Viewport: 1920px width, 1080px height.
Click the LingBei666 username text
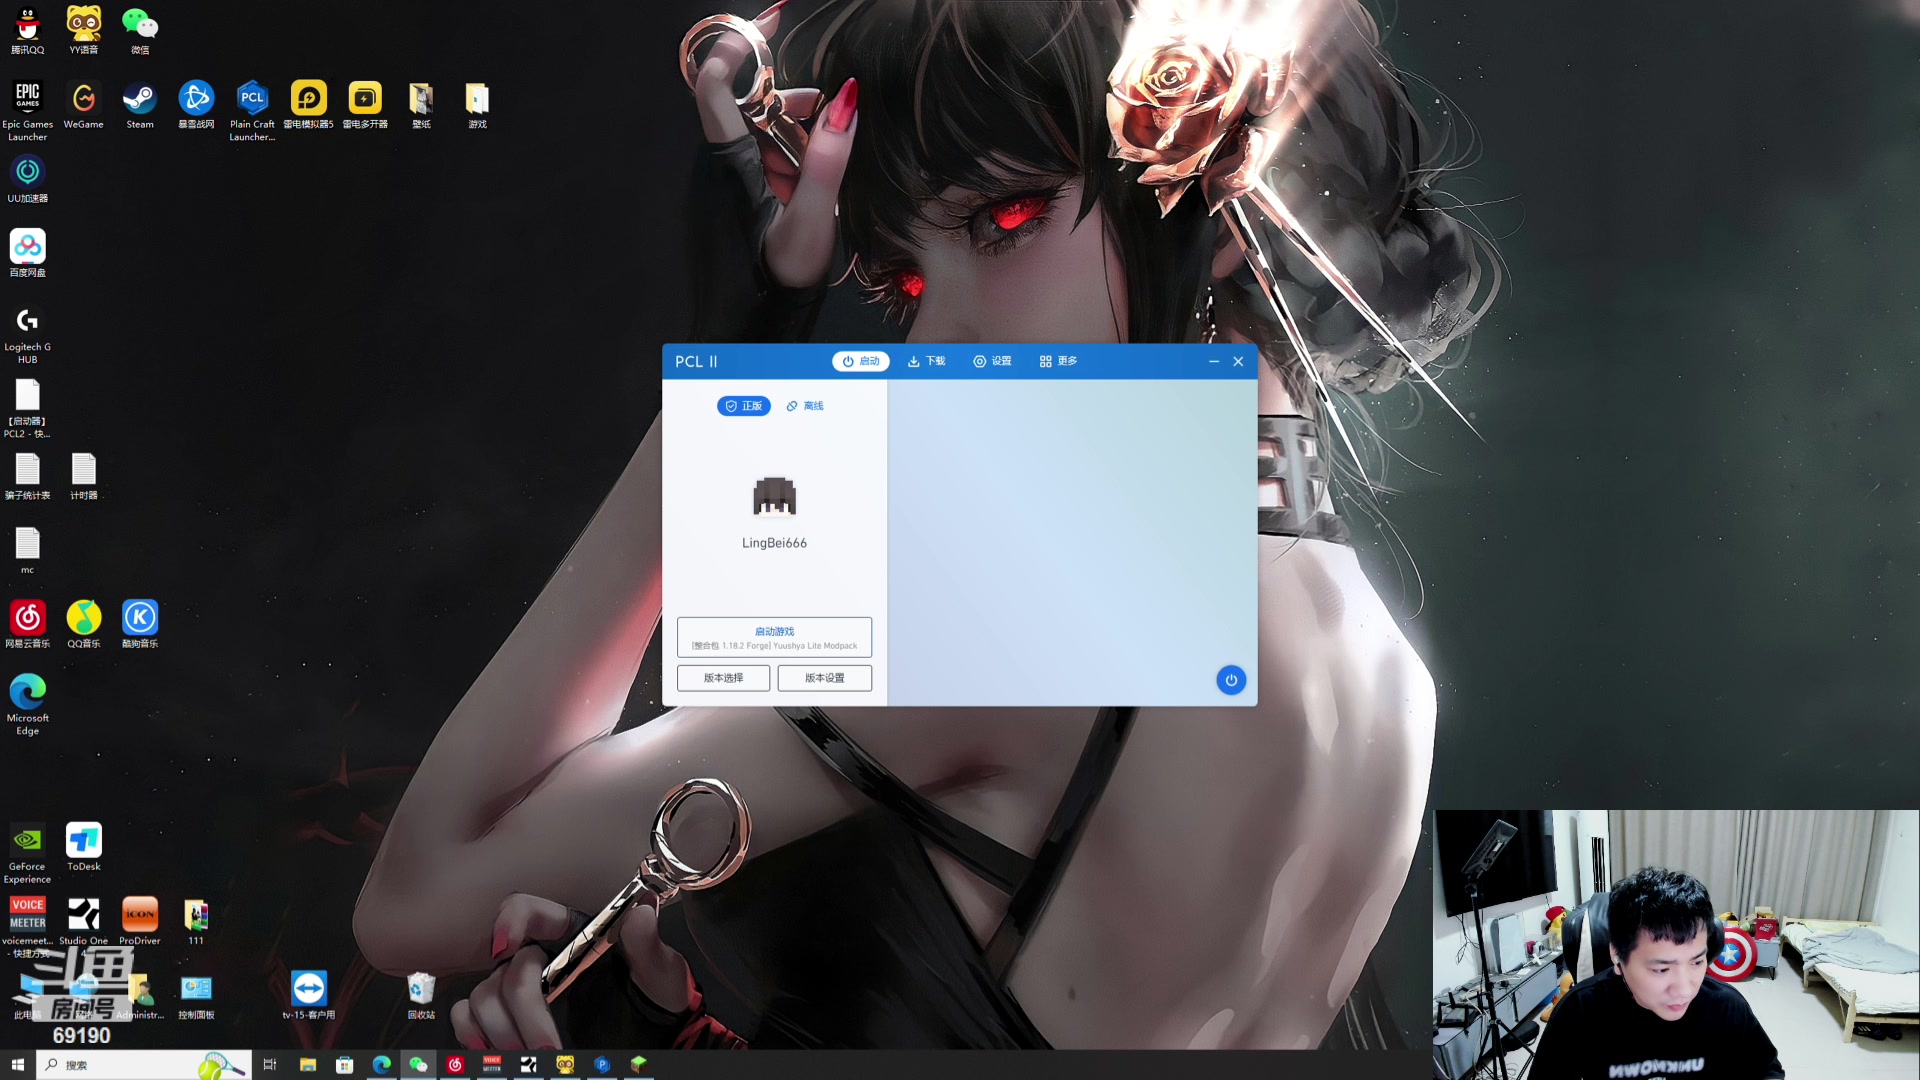pyautogui.click(x=774, y=543)
